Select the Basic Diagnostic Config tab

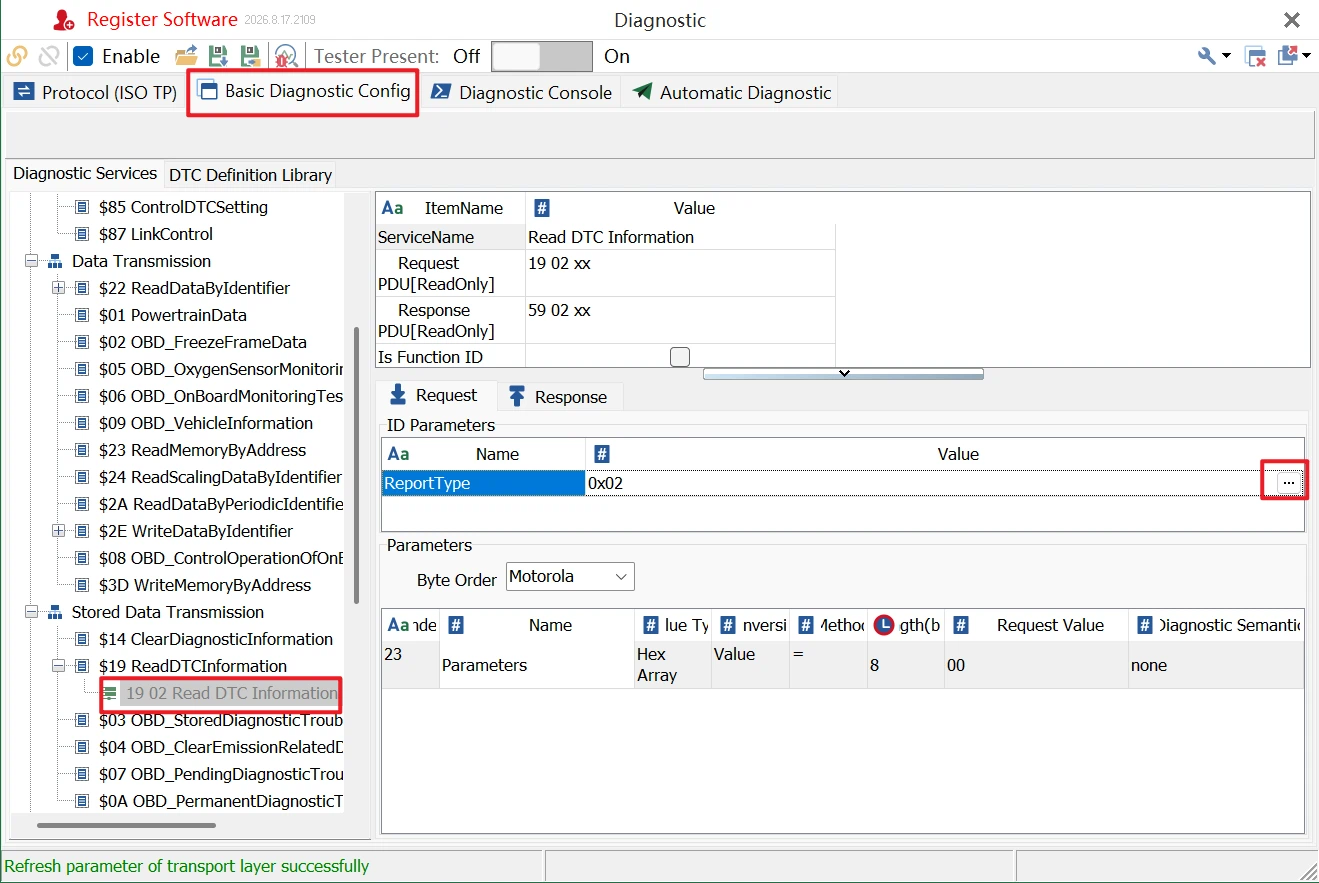[304, 92]
